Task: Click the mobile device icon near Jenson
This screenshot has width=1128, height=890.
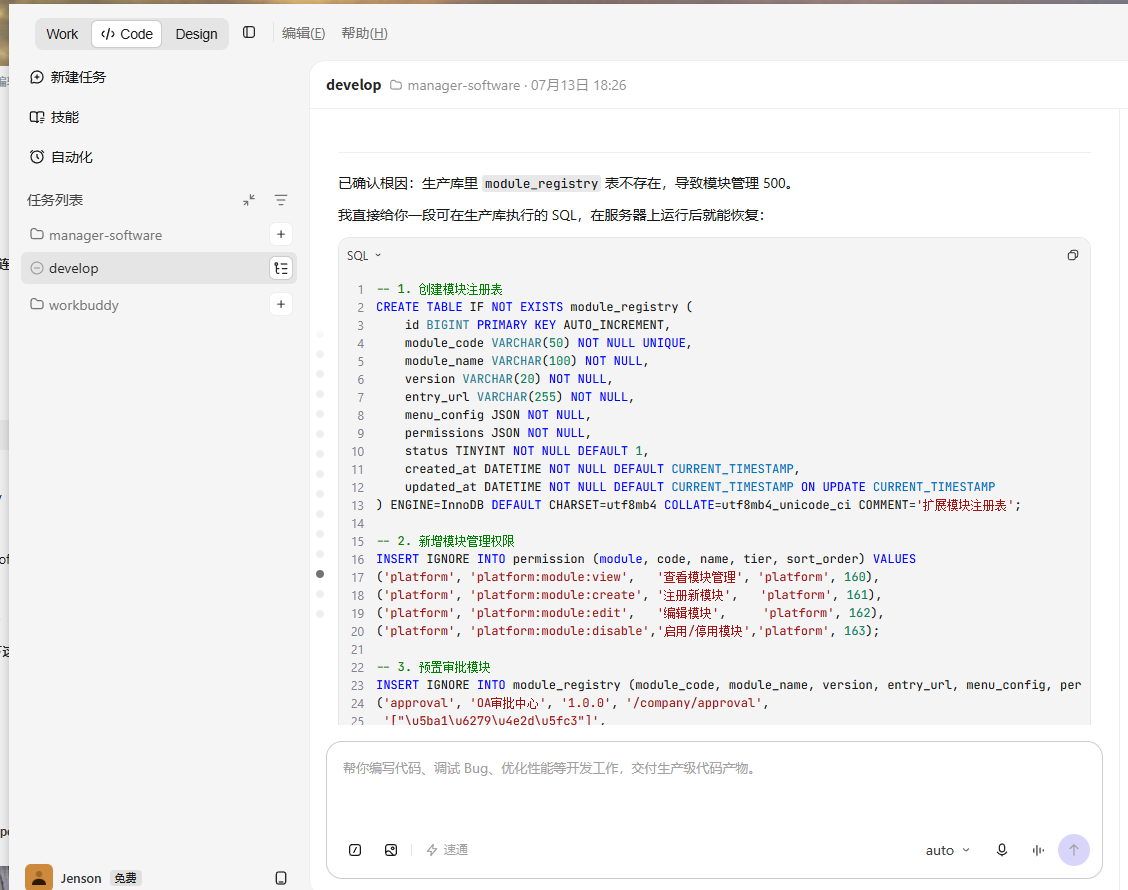Action: [281, 878]
